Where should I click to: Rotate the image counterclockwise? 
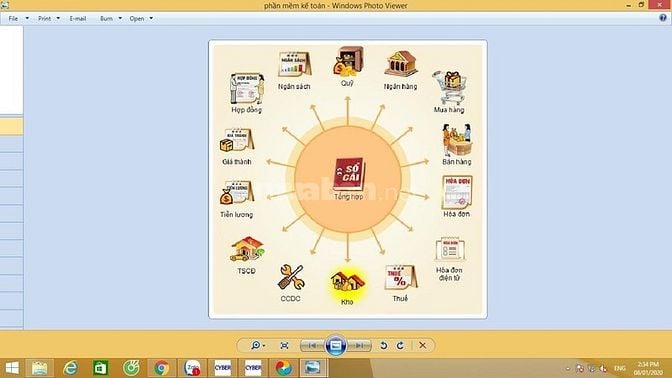coord(384,345)
